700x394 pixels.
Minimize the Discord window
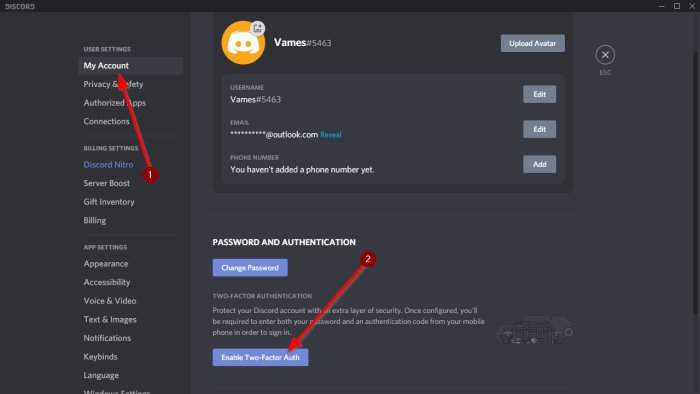662,6
